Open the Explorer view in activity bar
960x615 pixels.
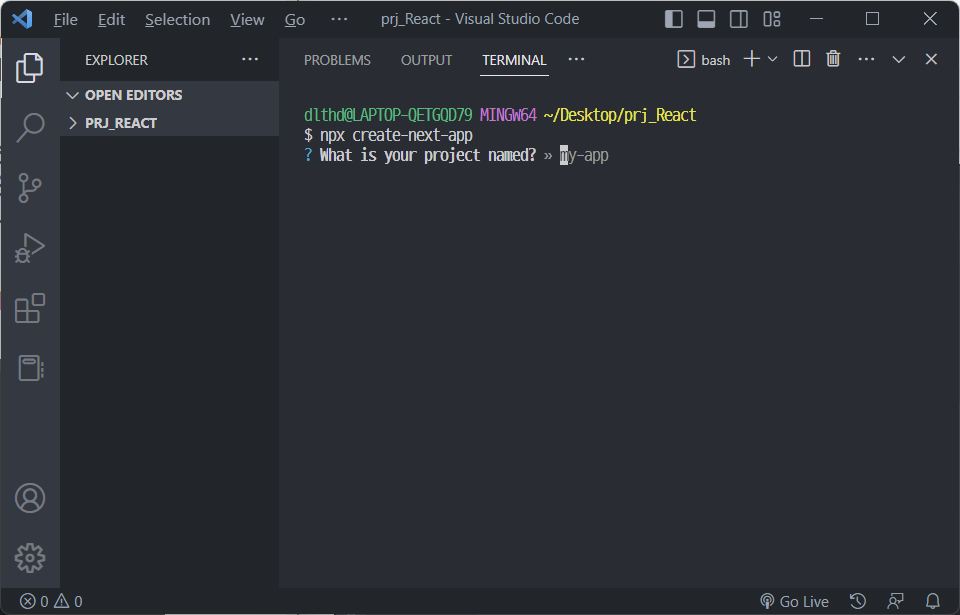click(x=29, y=67)
